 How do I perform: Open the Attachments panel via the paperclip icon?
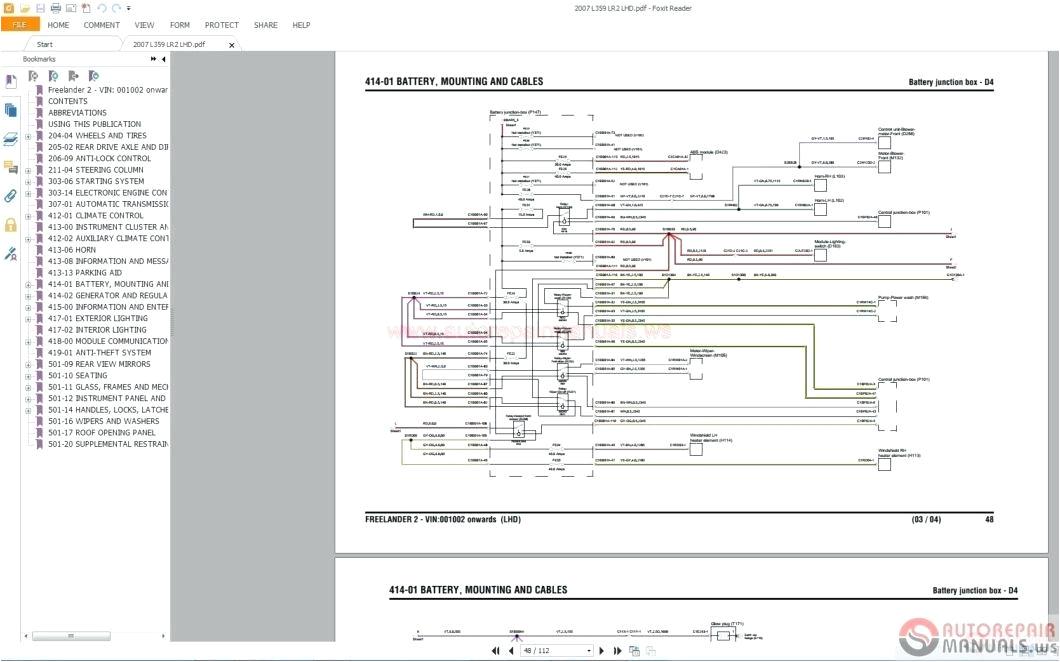click(10, 195)
